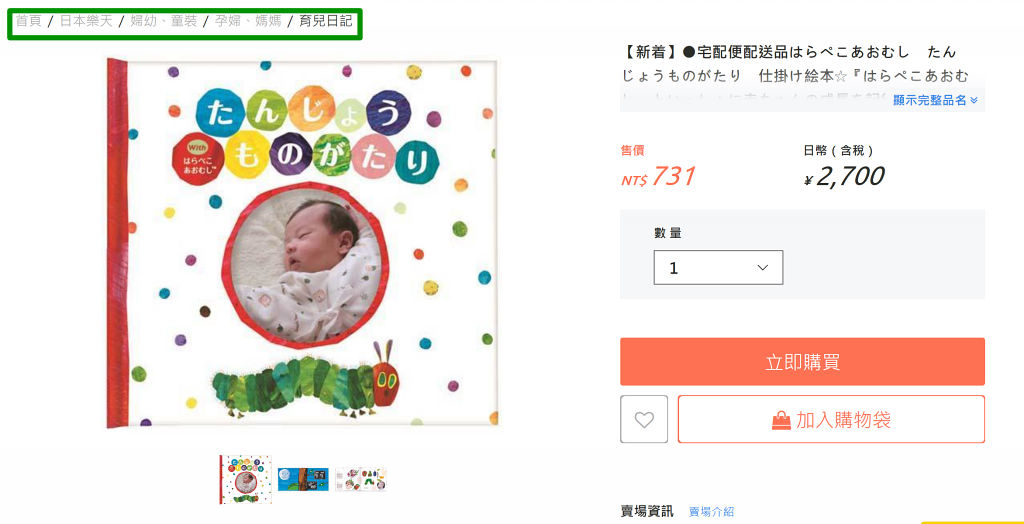Go to 首頁 in the breadcrumb
Viewport: 1024px width, 524px height.
coord(28,21)
